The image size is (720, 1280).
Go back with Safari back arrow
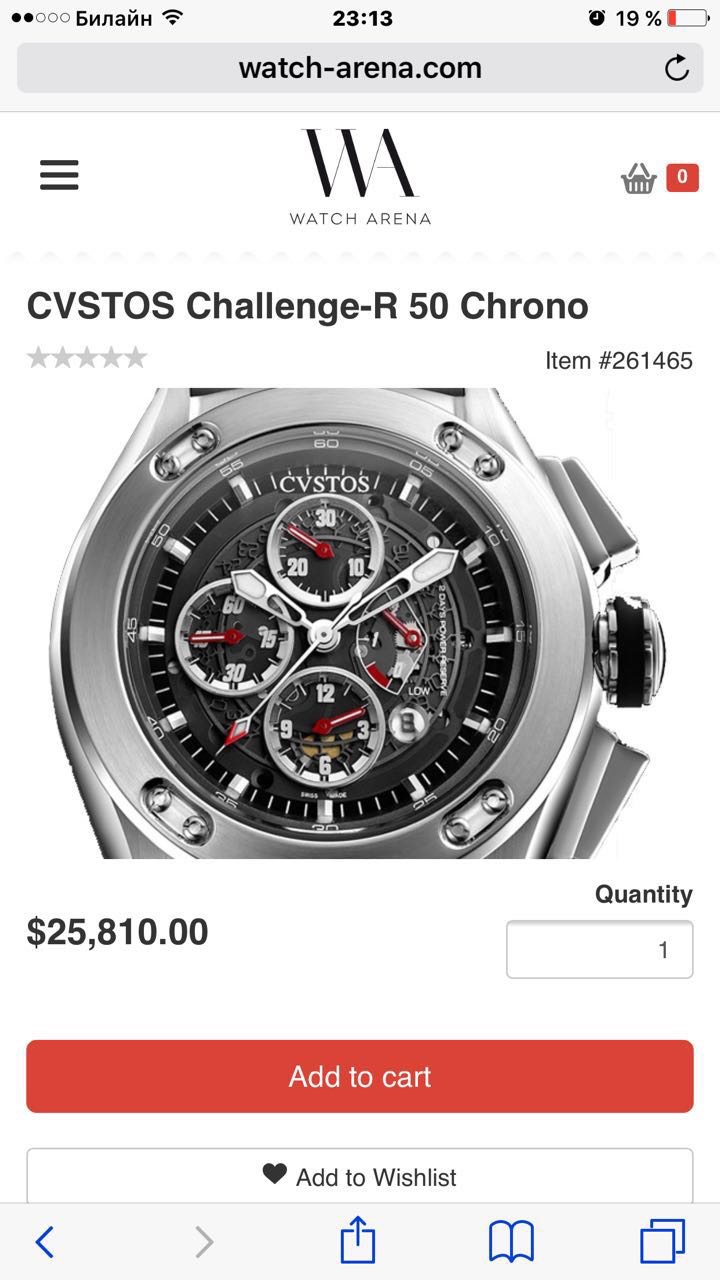pos(45,1242)
